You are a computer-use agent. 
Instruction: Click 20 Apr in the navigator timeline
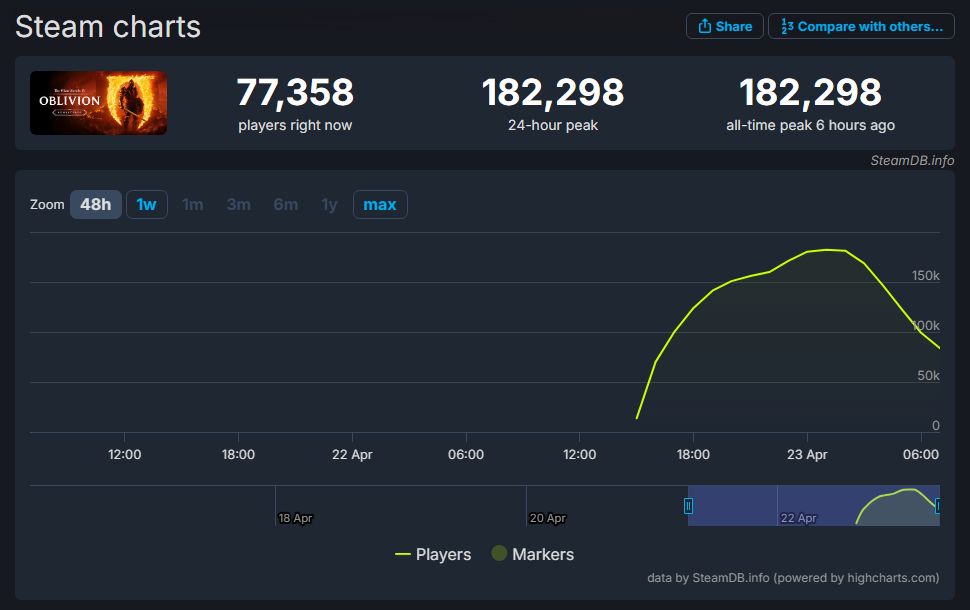(x=547, y=518)
